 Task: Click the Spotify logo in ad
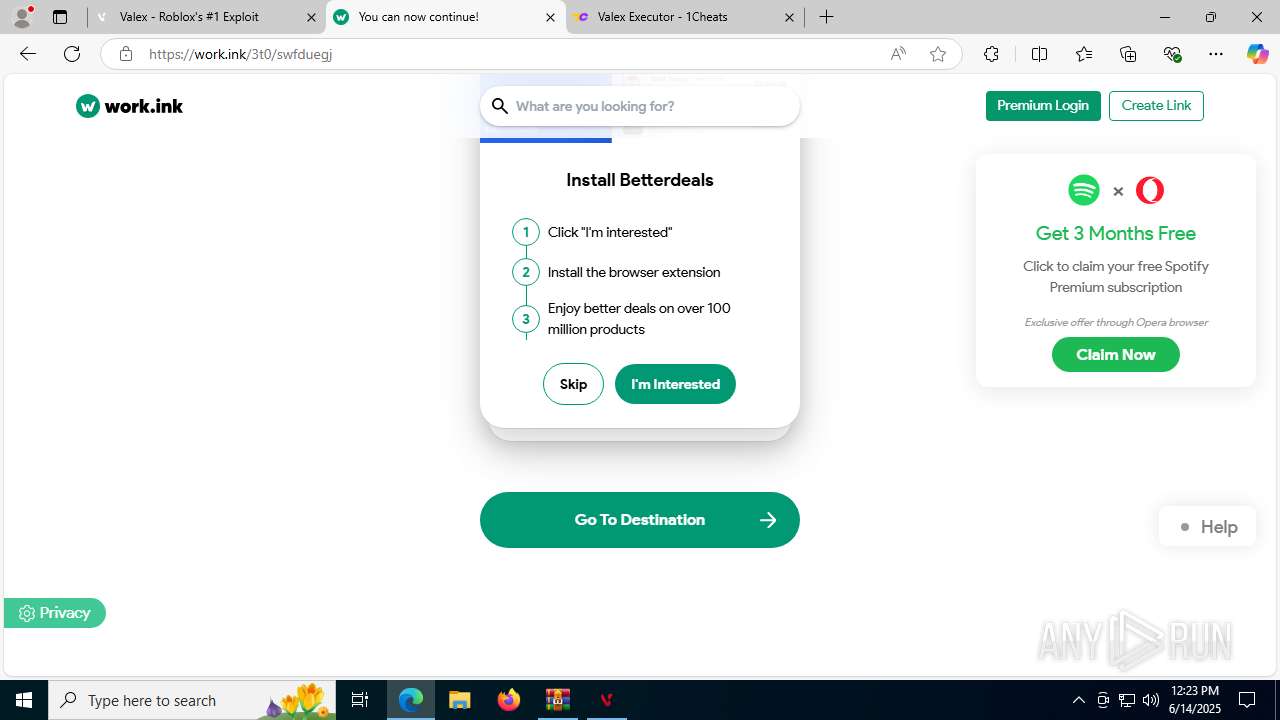1084,190
